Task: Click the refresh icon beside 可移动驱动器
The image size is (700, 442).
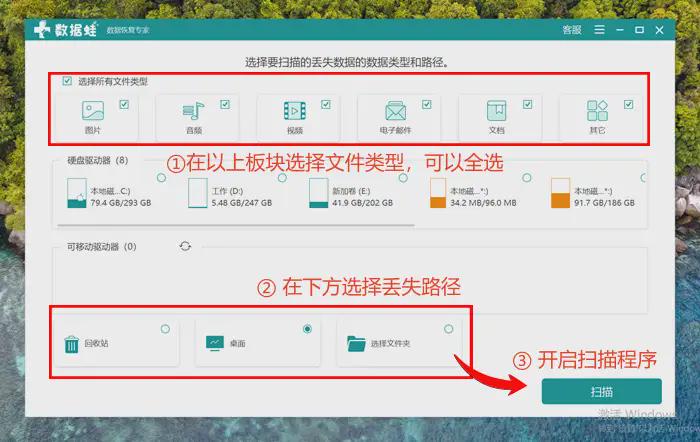Action: pyautogui.click(x=185, y=246)
